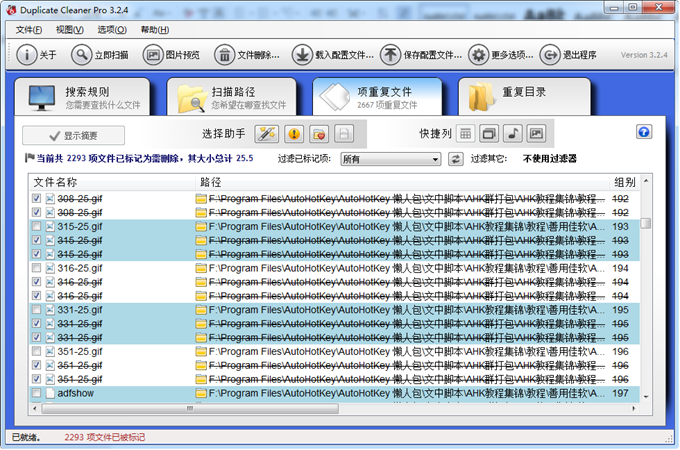The image size is (680, 450).
Task: Start scanning with 立即扫描 magnifier icon
Action: (82, 55)
